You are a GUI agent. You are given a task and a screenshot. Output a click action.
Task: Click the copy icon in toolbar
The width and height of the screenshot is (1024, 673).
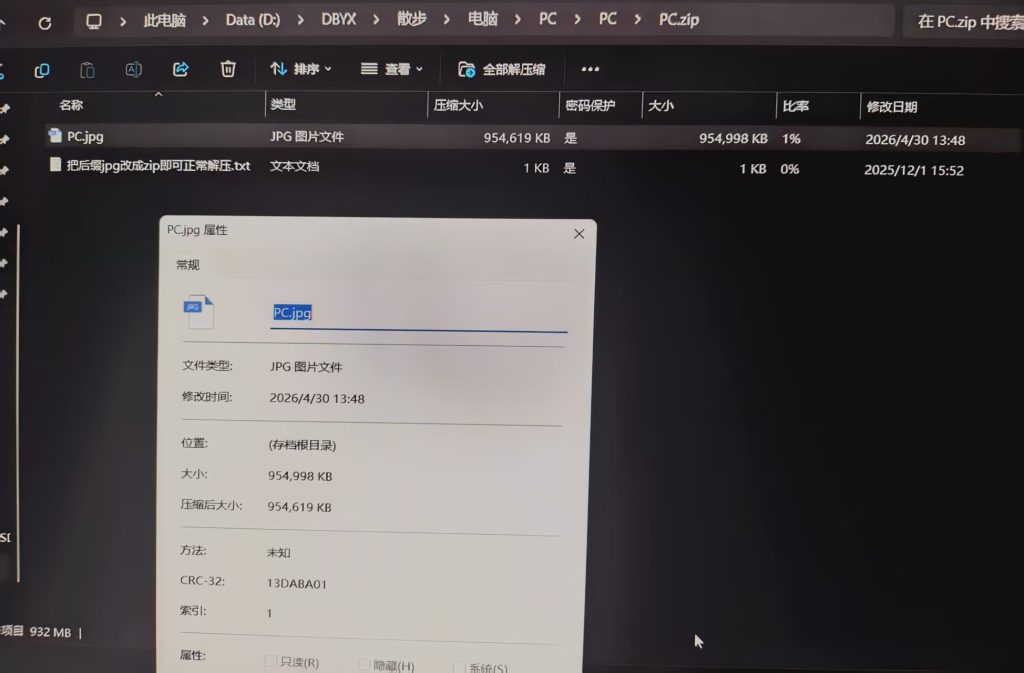coord(42,70)
